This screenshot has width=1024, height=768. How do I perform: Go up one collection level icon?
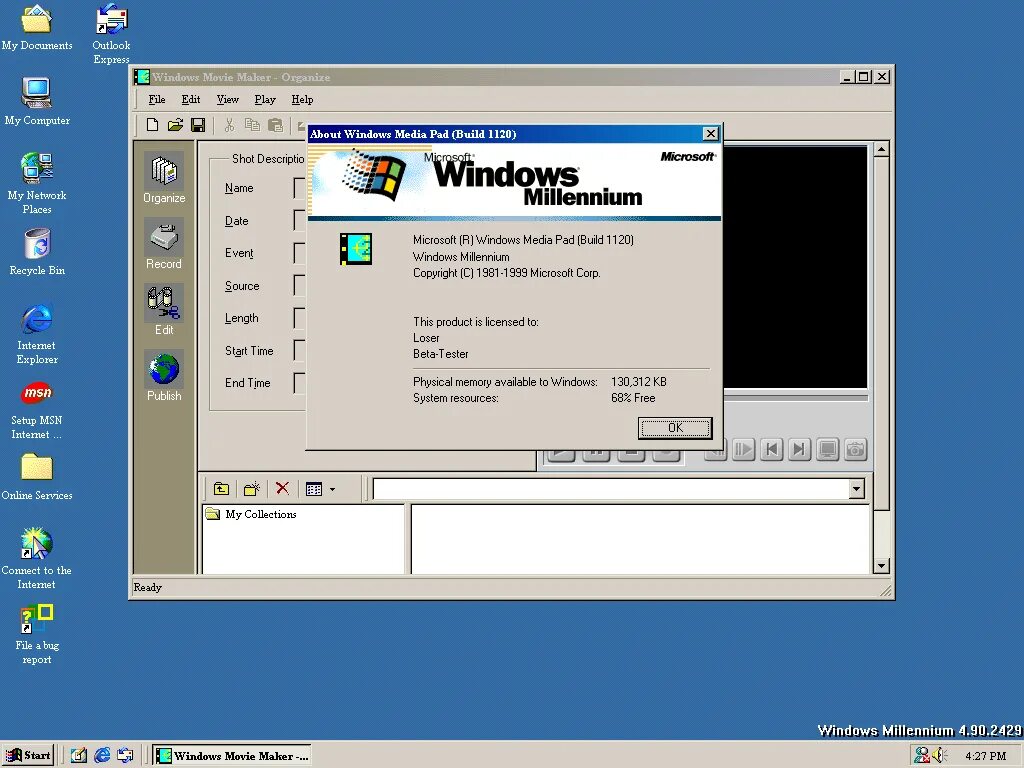221,488
